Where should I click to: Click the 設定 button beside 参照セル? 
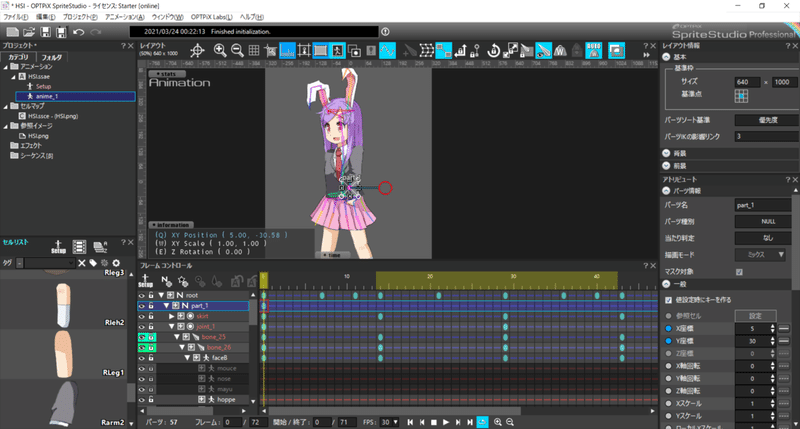tap(756, 314)
